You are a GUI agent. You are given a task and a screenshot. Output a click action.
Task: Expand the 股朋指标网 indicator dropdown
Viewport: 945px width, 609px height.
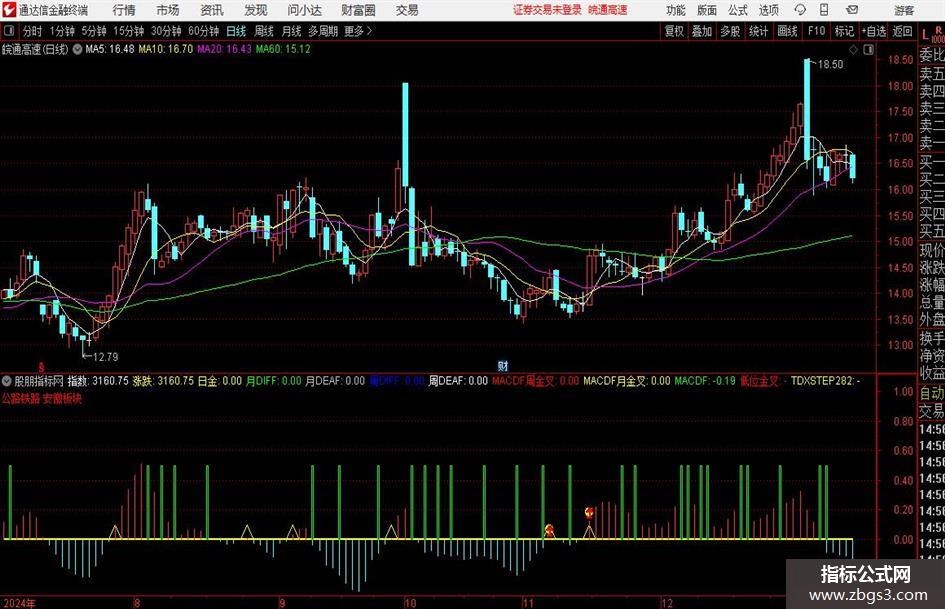tap(7, 381)
